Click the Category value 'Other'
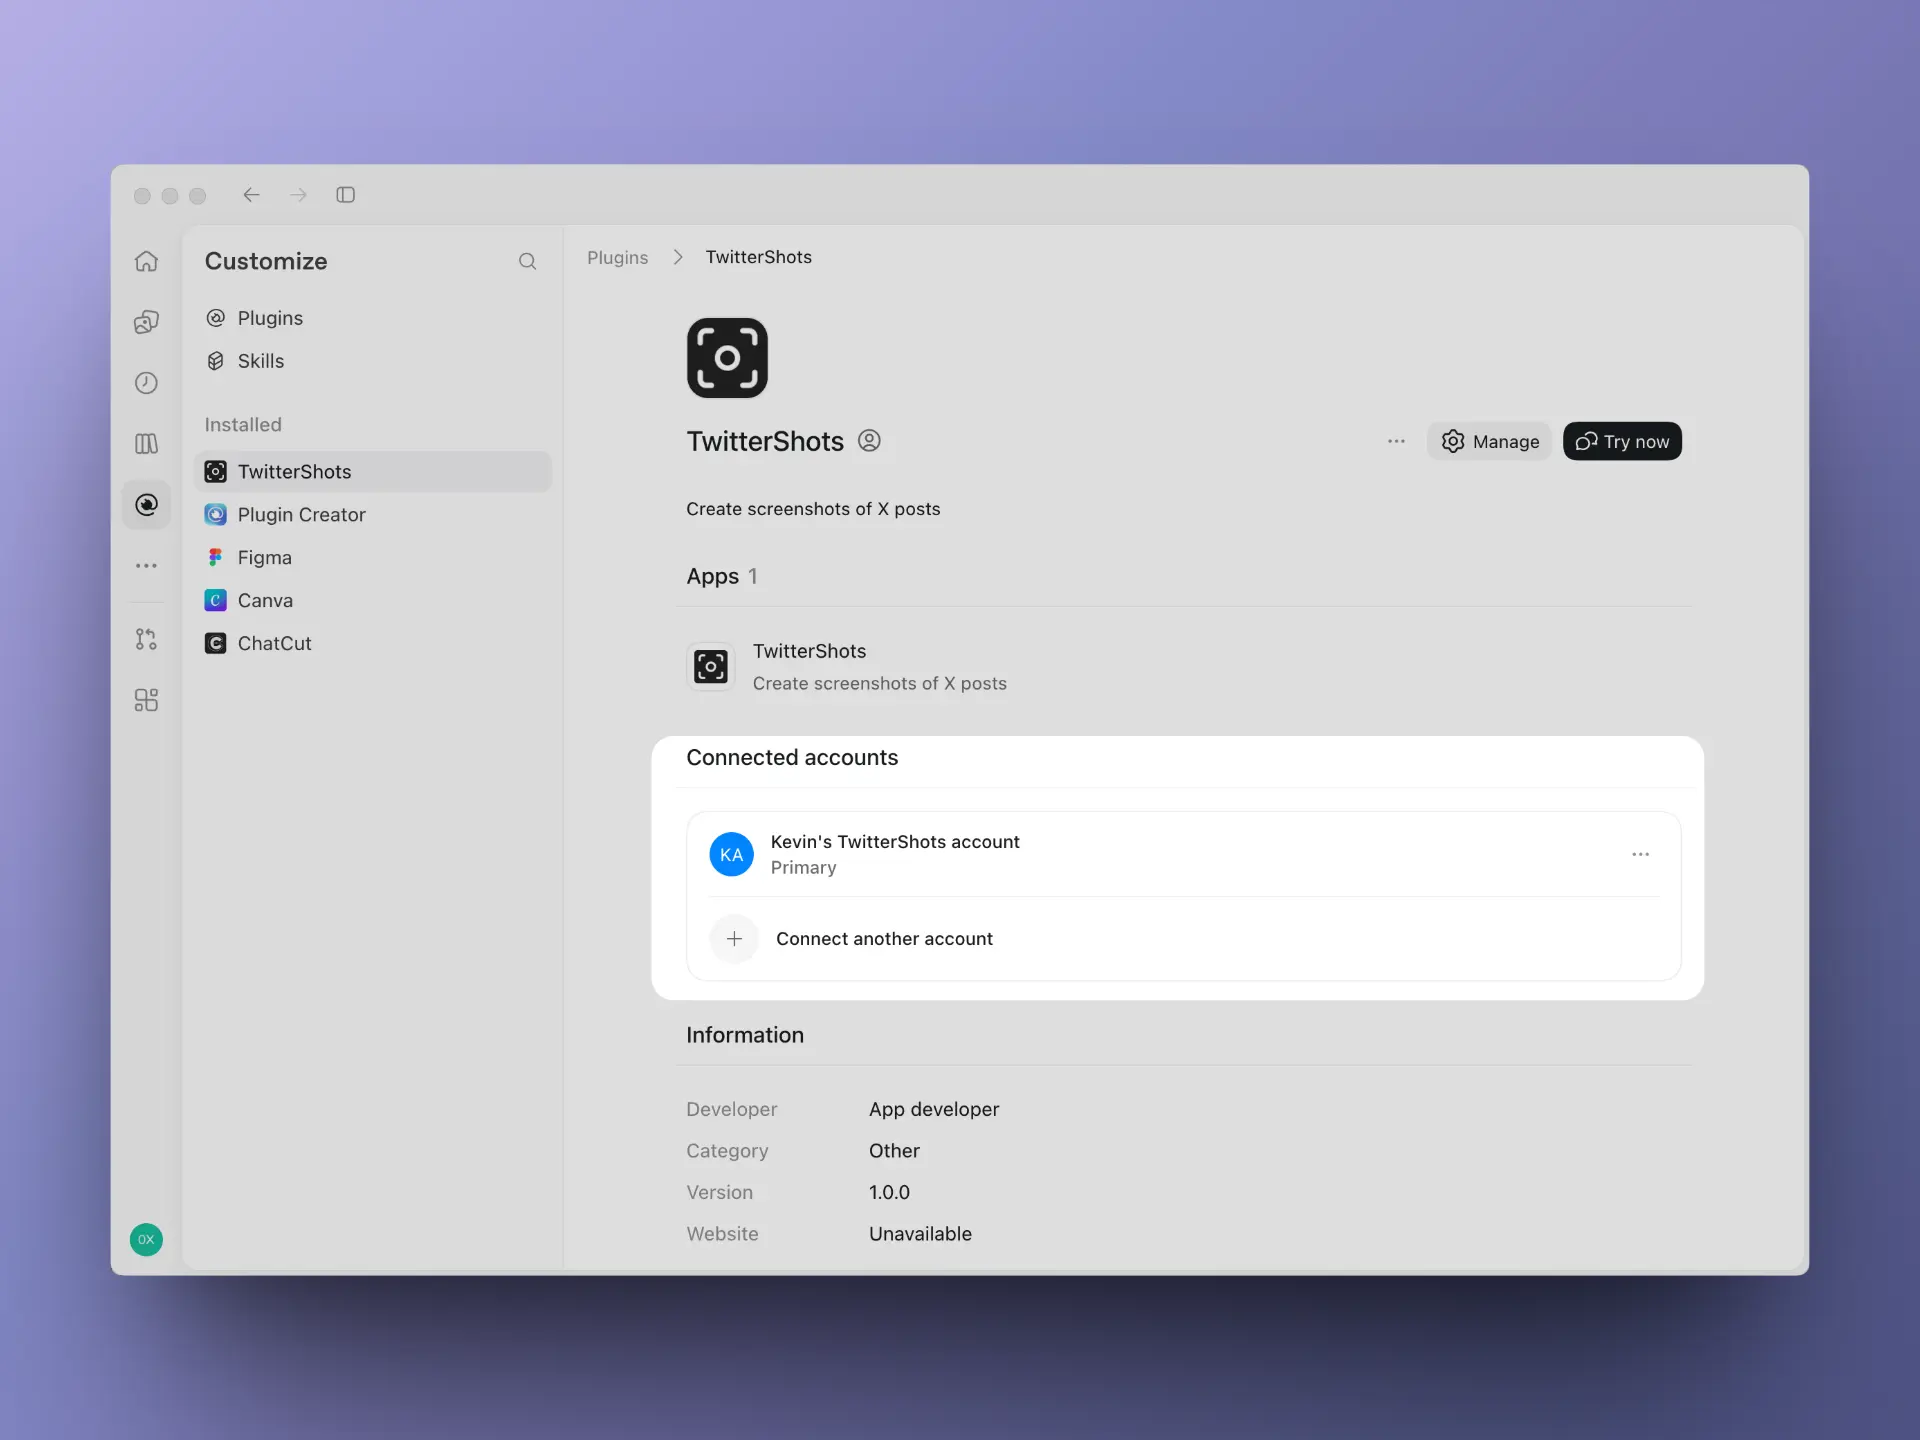Image resolution: width=1920 pixels, height=1440 pixels. pos(894,1151)
